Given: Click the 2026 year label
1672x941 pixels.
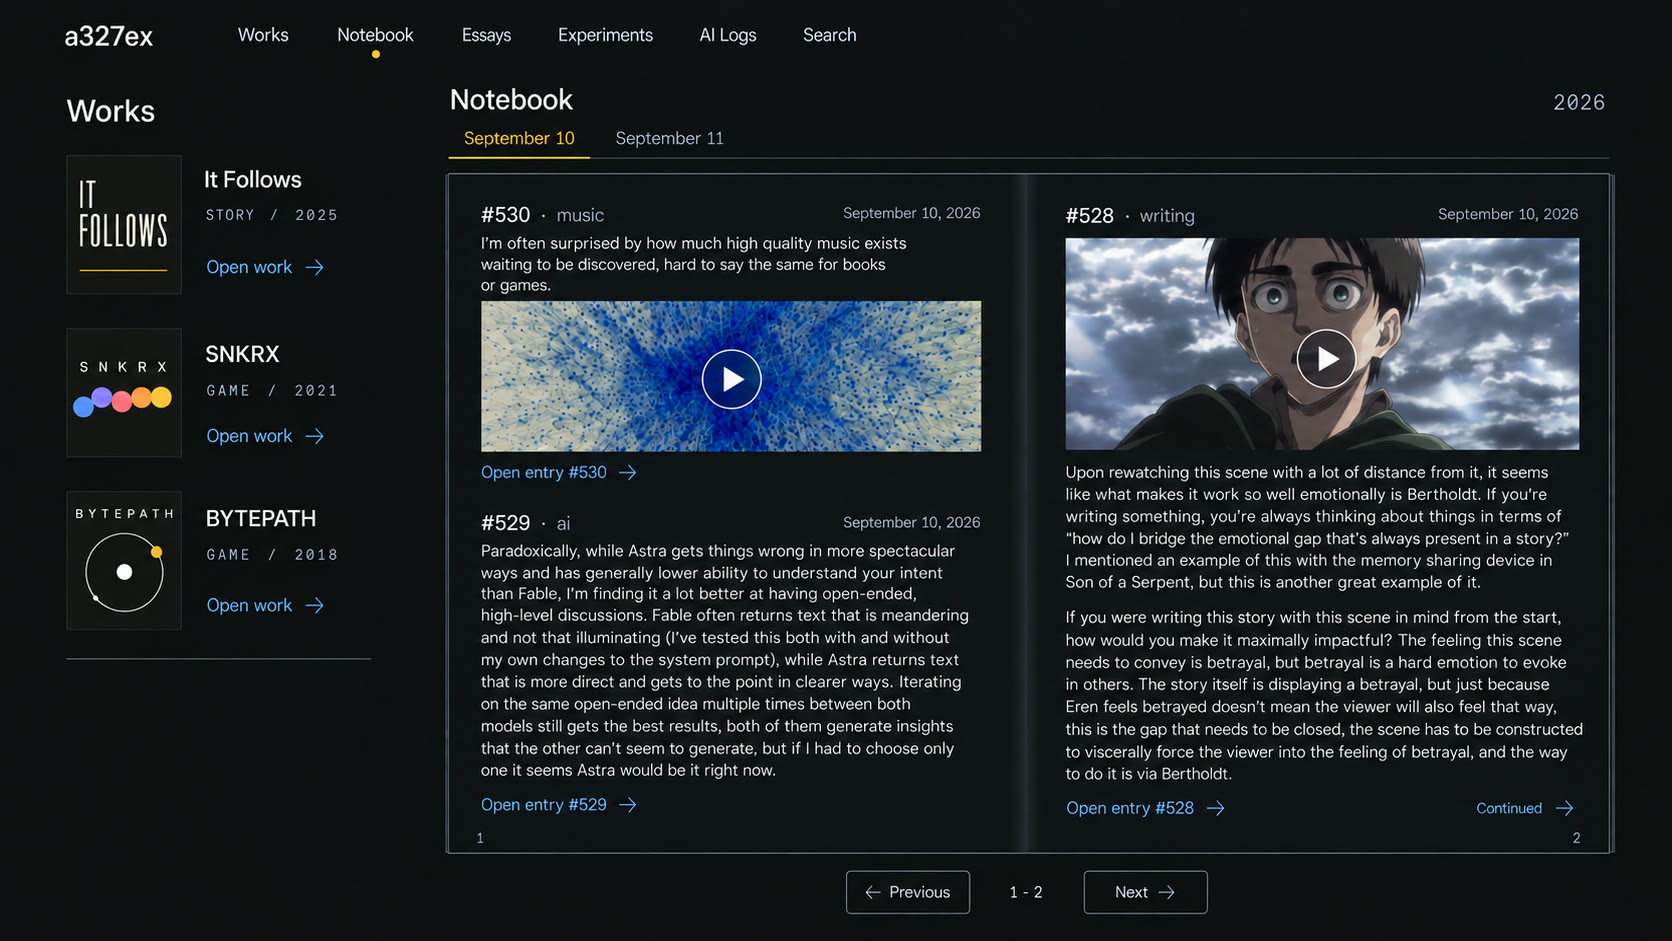Looking at the screenshot, I should (x=1579, y=102).
